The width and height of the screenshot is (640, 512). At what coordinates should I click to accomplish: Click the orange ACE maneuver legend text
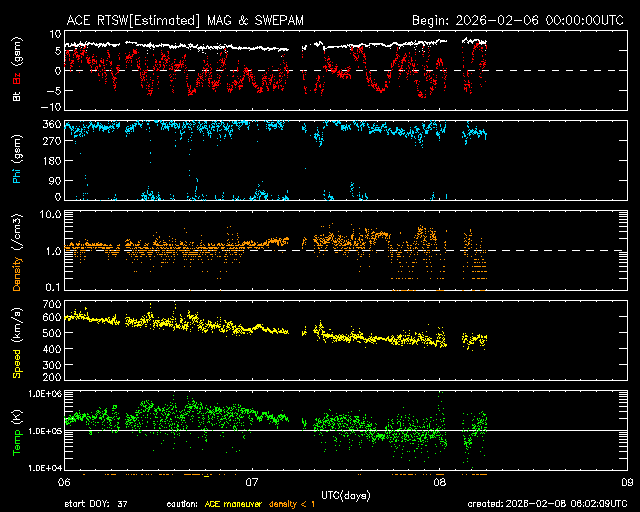[229, 503]
